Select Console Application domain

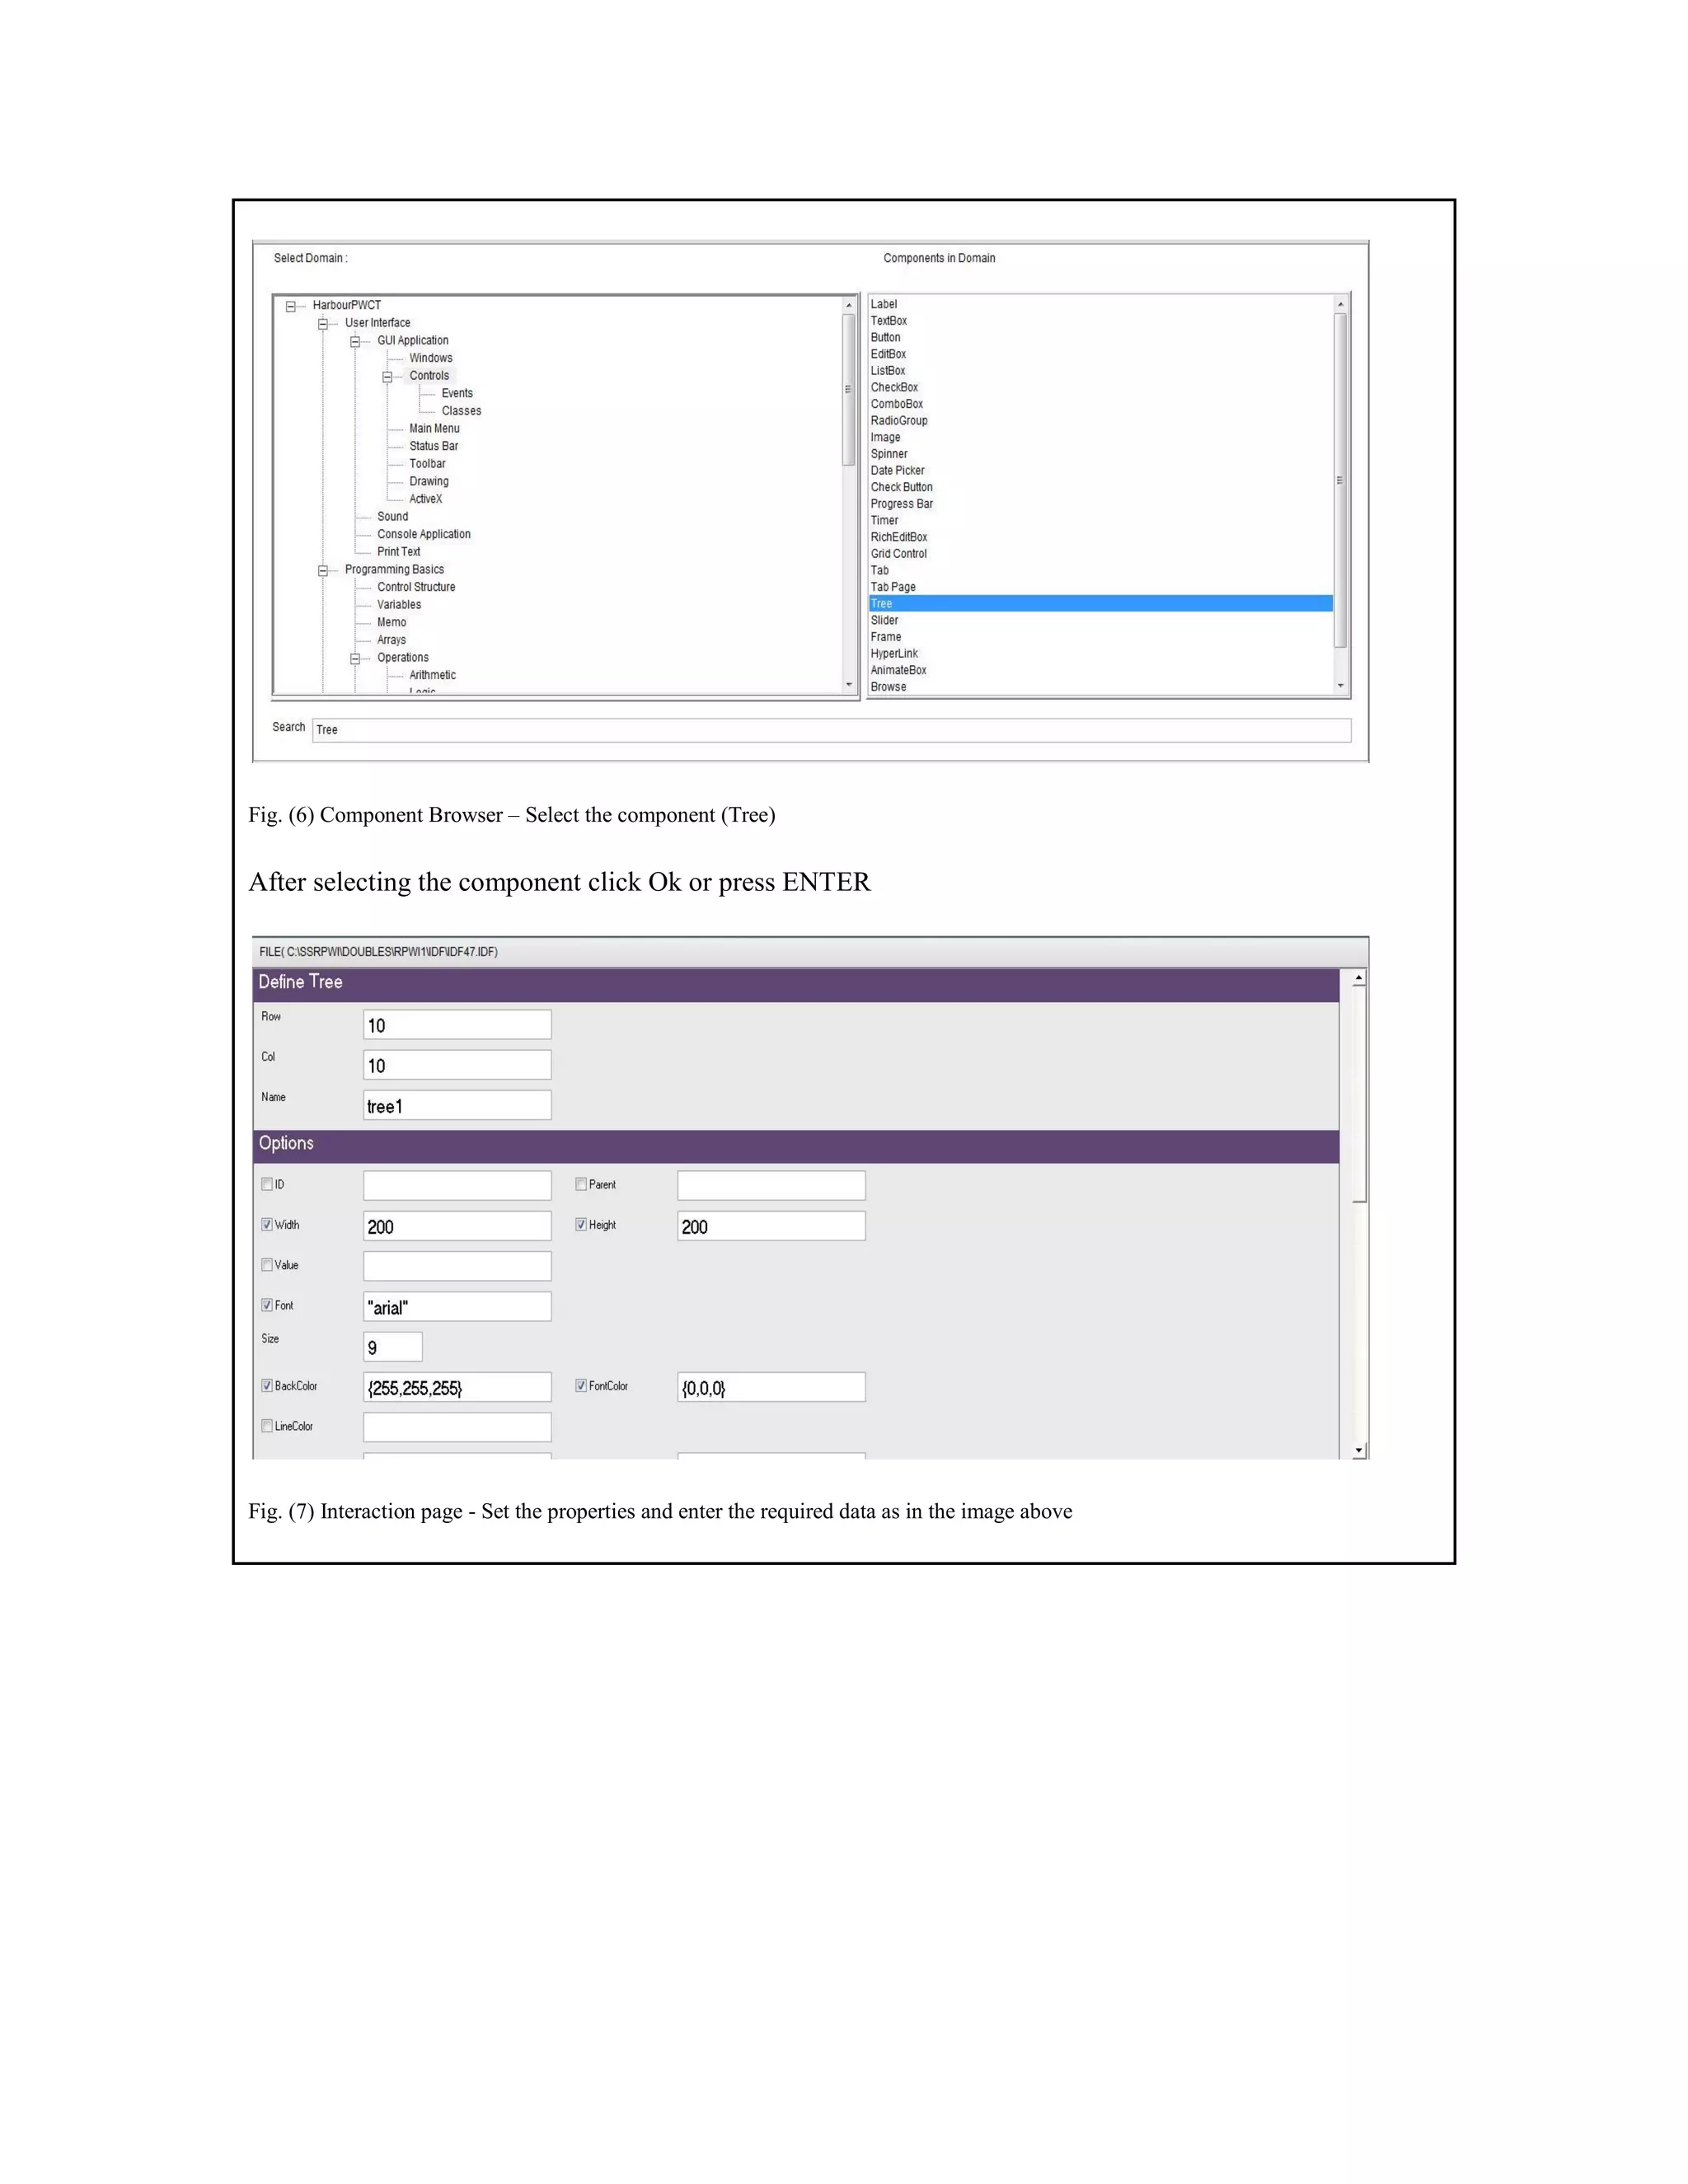pyautogui.click(x=423, y=534)
